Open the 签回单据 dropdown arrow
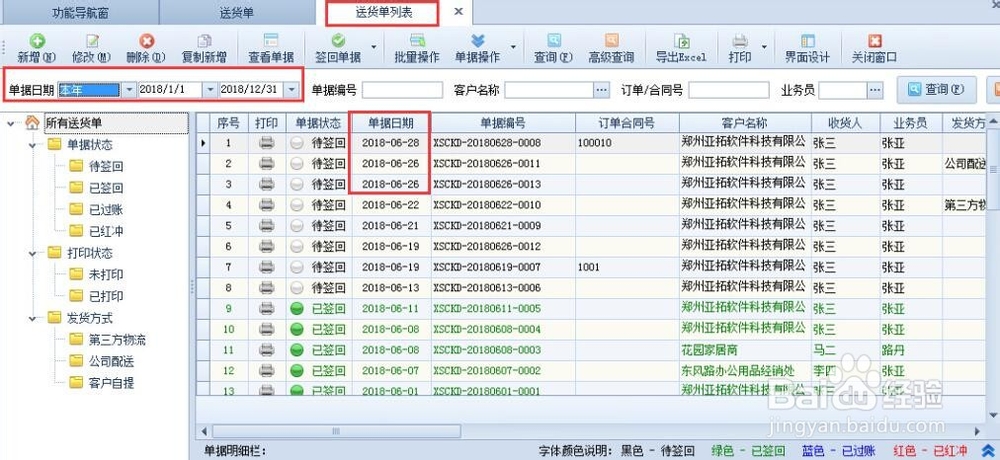 click(x=373, y=47)
